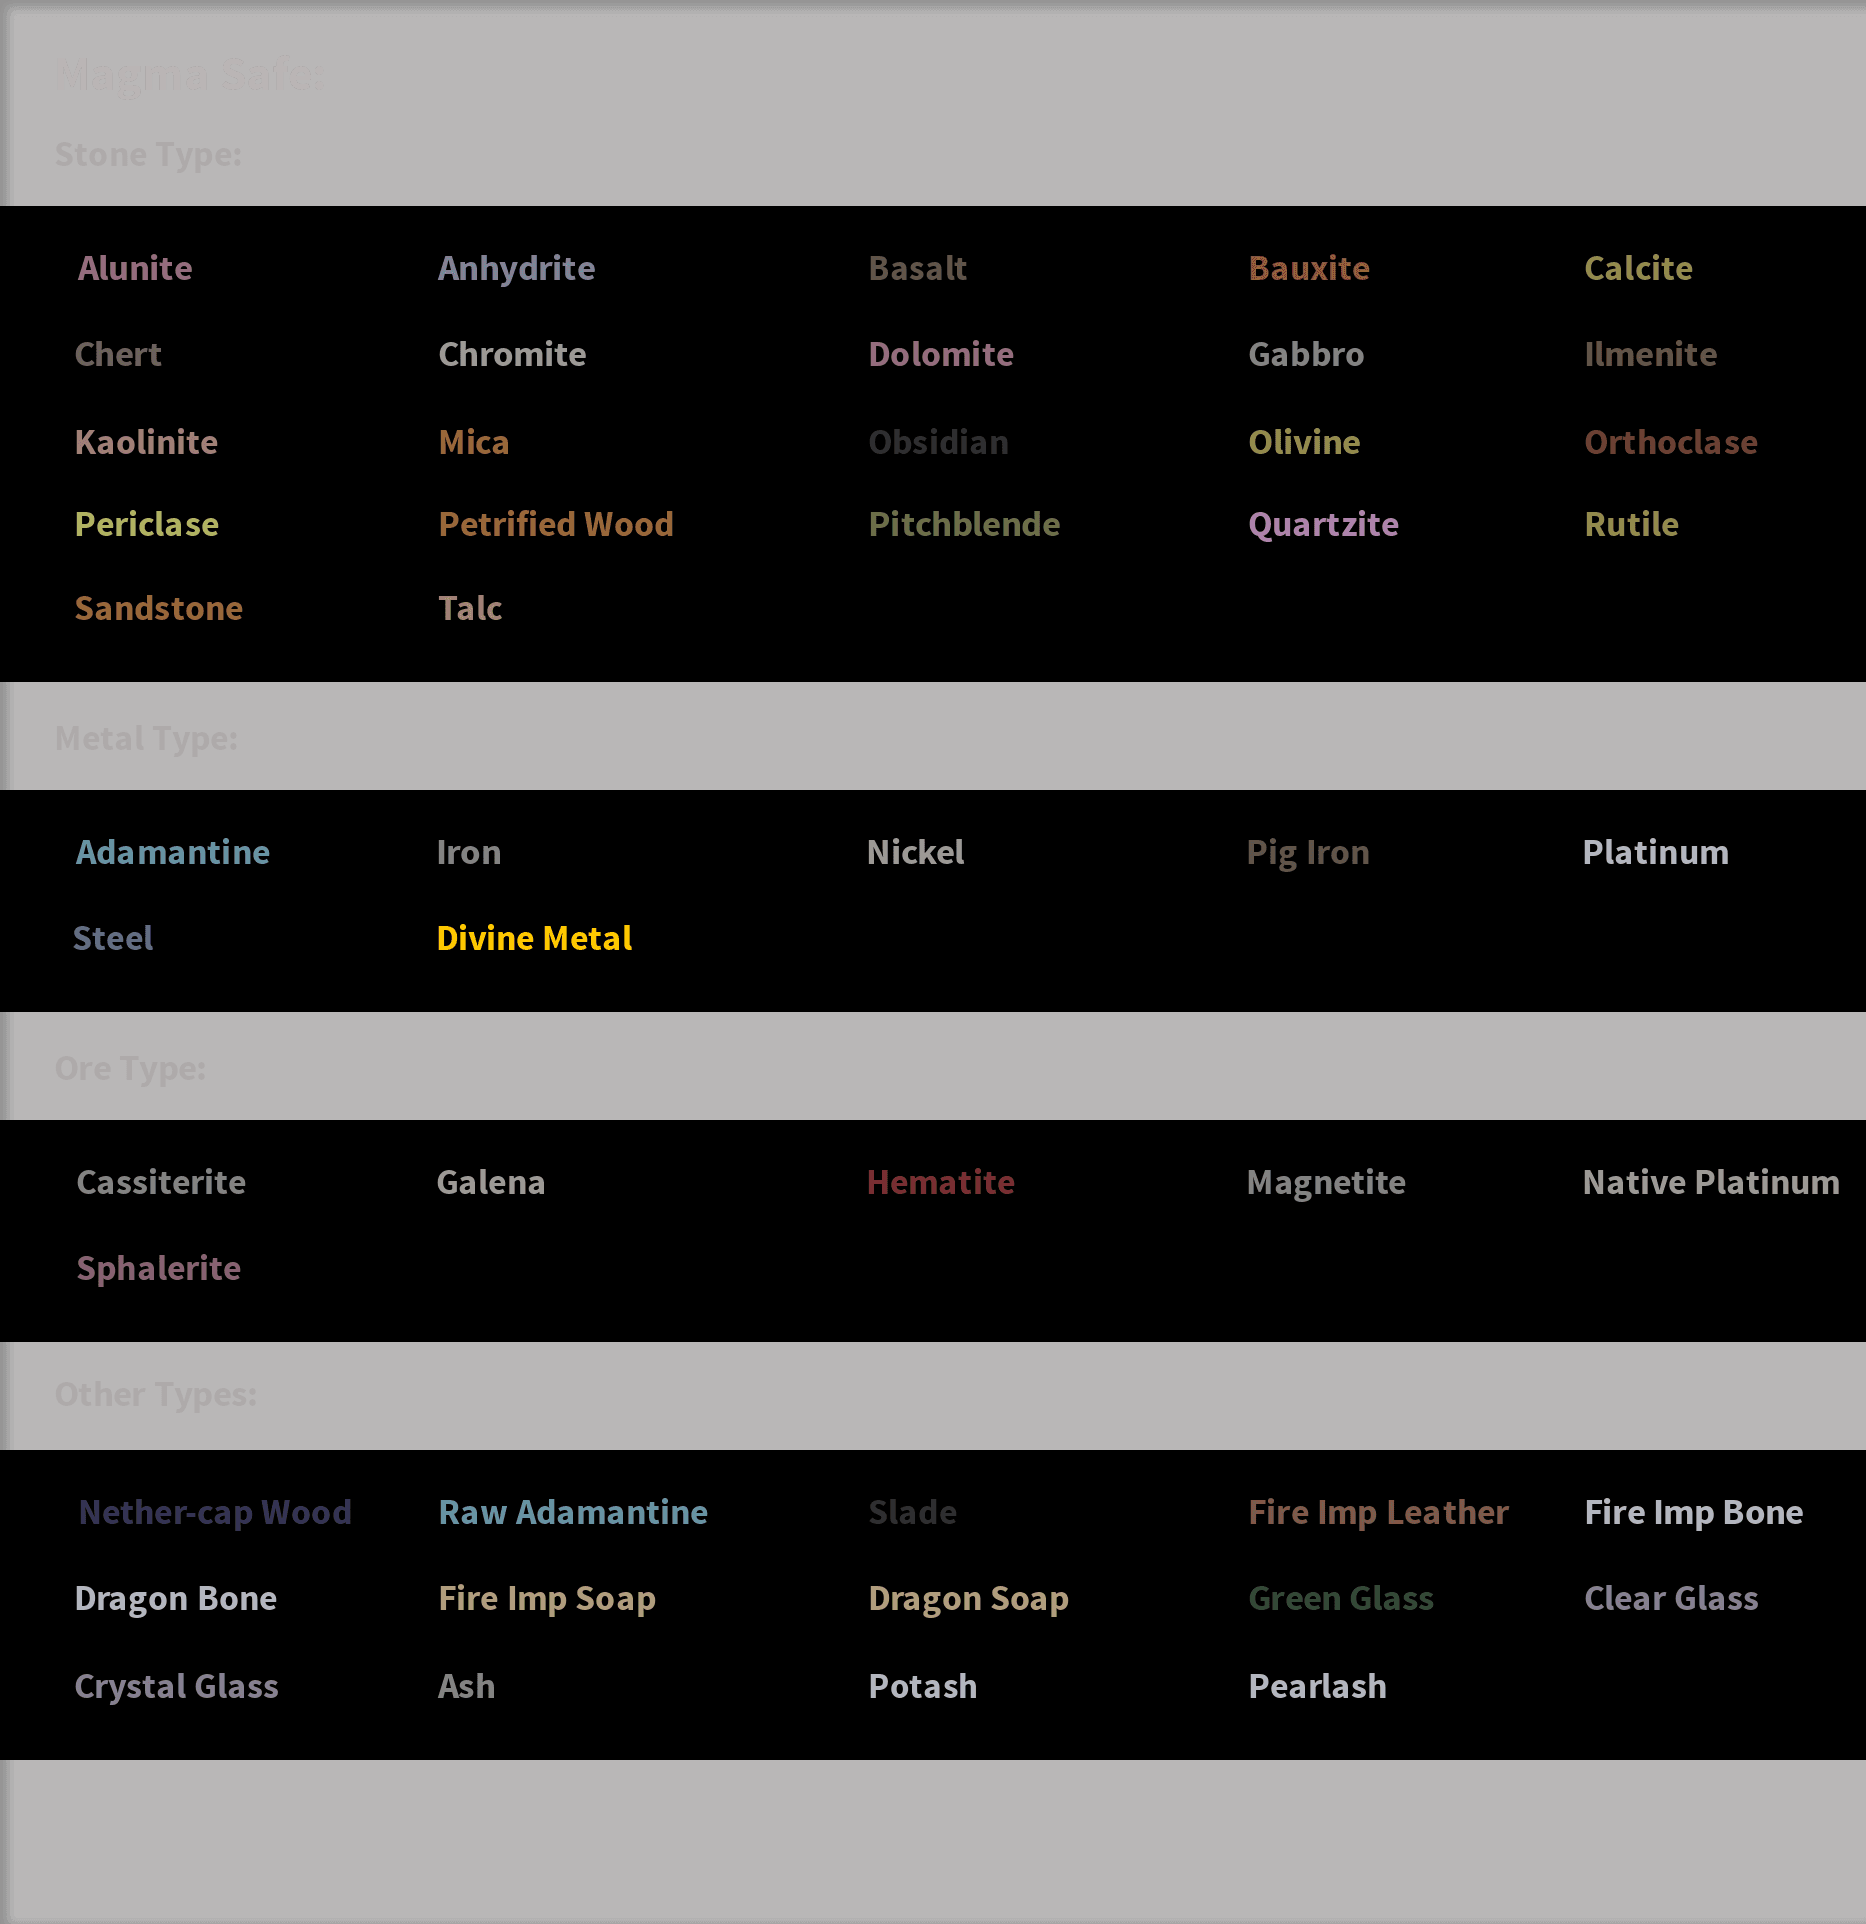Select the Sphalerite ore link
The height and width of the screenshot is (1924, 1866).
point(159,1268)
